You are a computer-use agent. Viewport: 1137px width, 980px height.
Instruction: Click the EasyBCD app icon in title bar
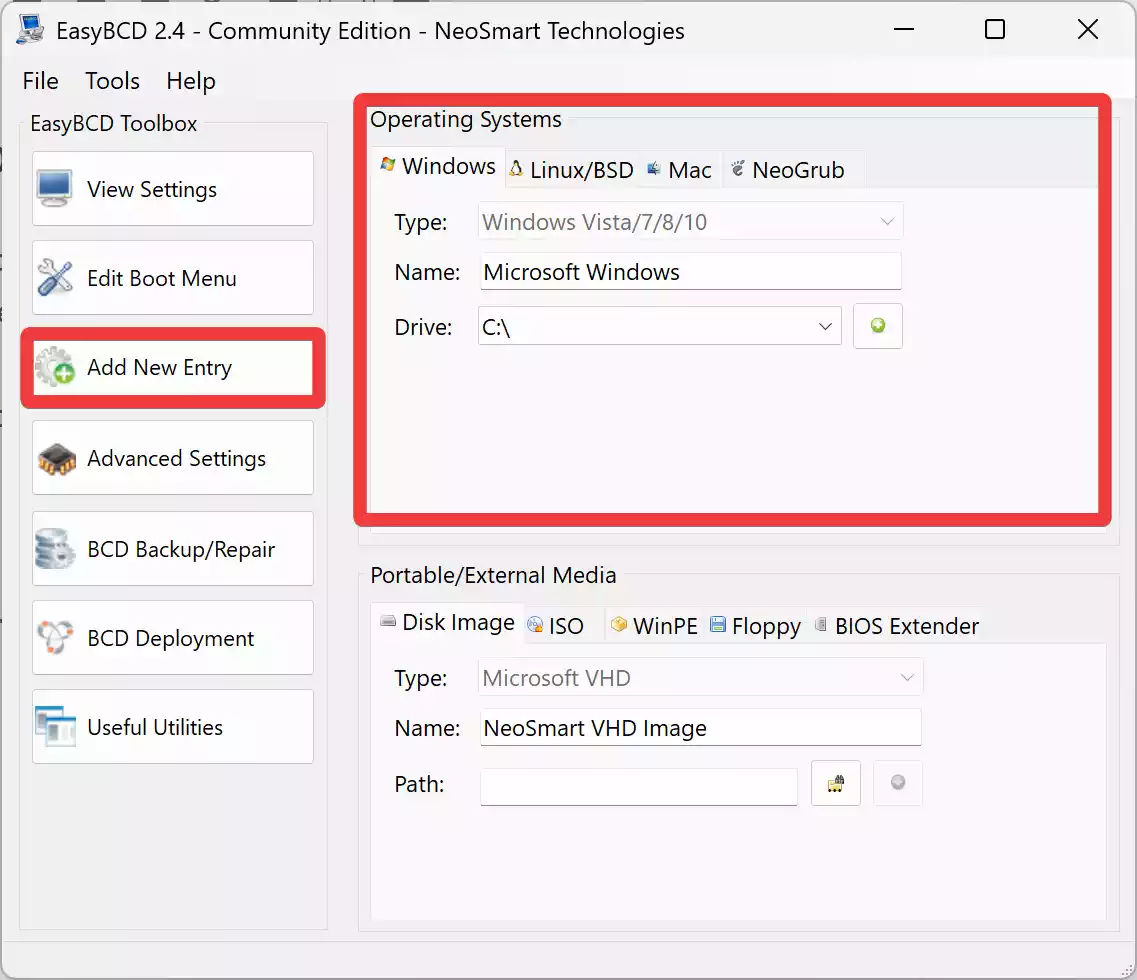point(31,30)
